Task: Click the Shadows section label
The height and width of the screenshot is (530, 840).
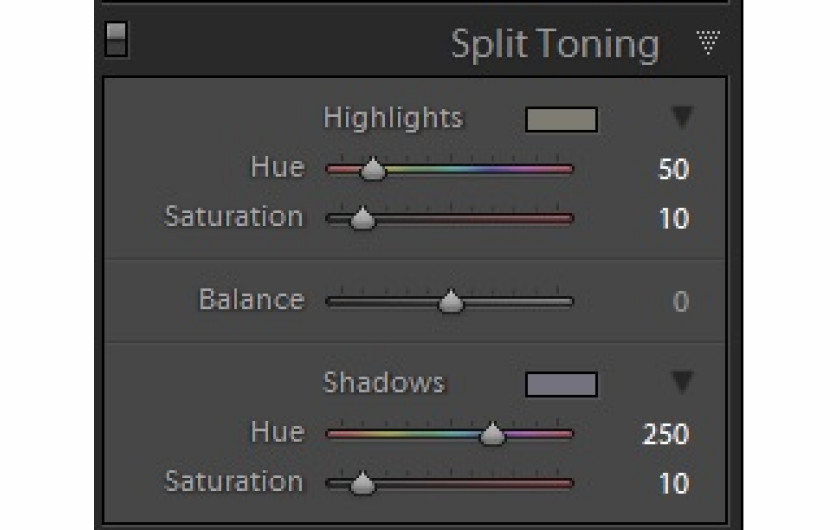Action: (384, 383)
